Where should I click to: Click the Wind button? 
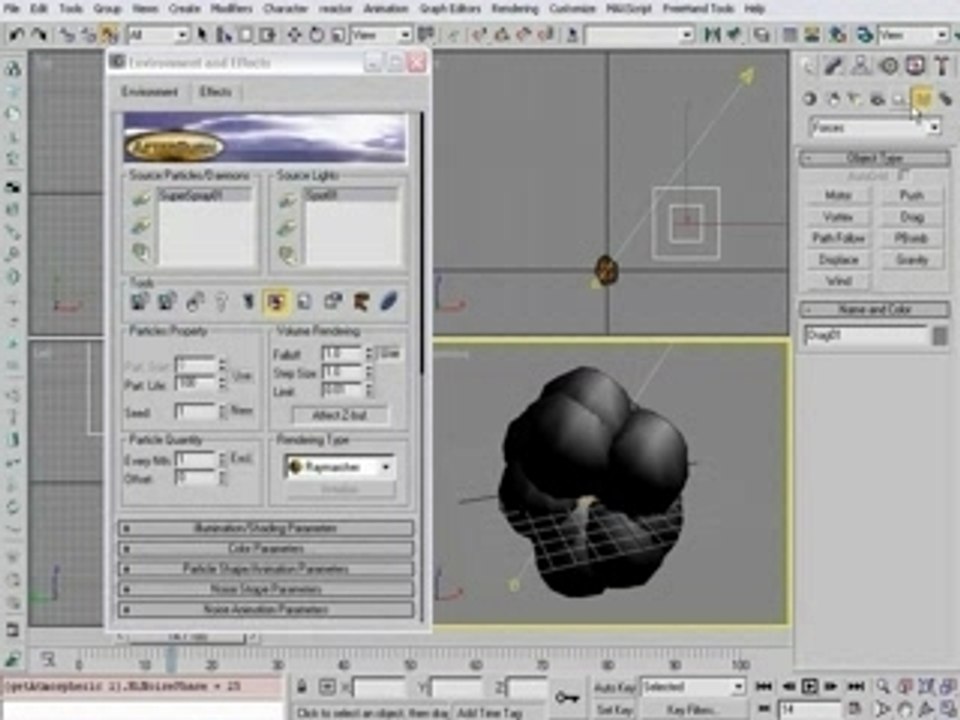pos(838,281)
